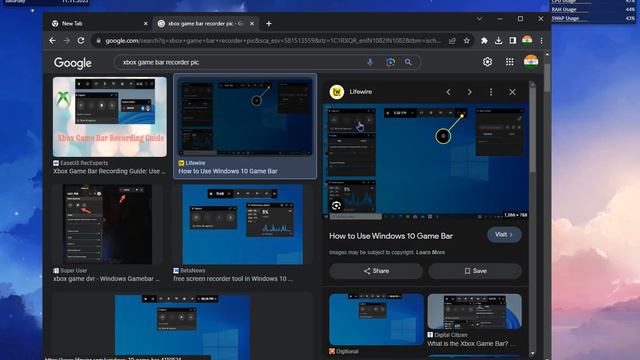This screenshot has height=360, width=640.
Task: Show the next image in the preview panel
Action: pos(469,92)
